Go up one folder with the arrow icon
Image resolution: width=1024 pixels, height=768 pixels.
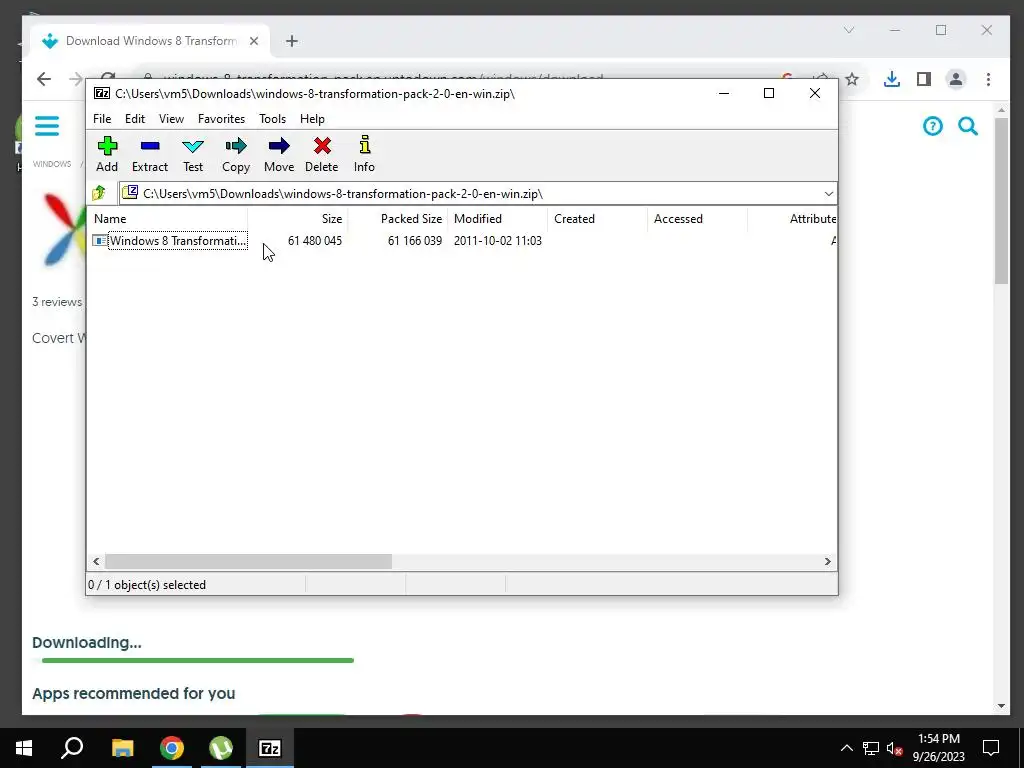pyautogui.click(x=99, y=193)
